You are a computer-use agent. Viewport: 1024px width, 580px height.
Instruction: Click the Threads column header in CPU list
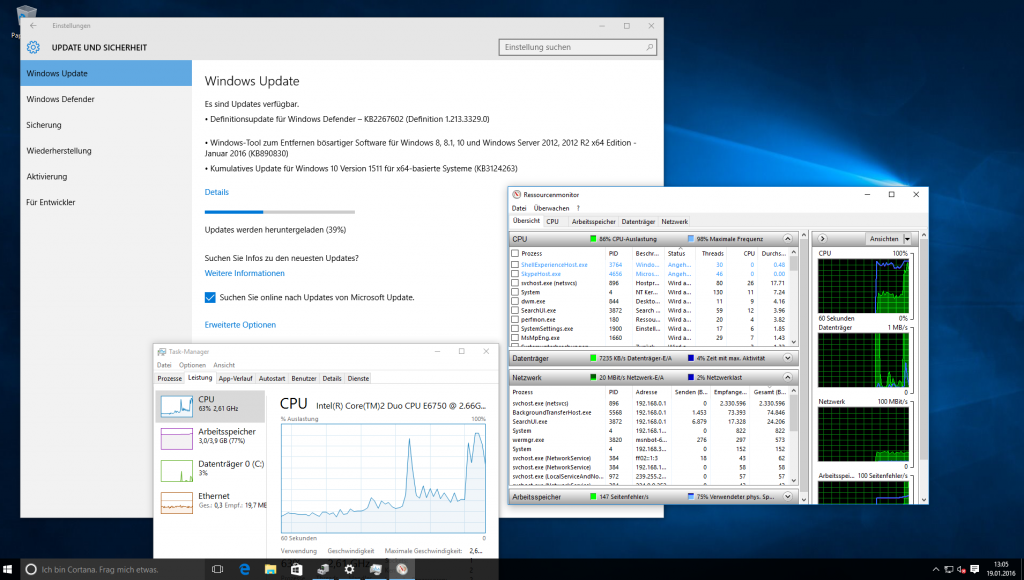712,253
